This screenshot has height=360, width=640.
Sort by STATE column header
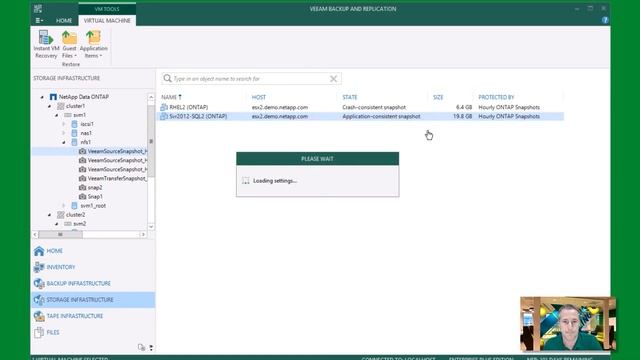point(350,97)
